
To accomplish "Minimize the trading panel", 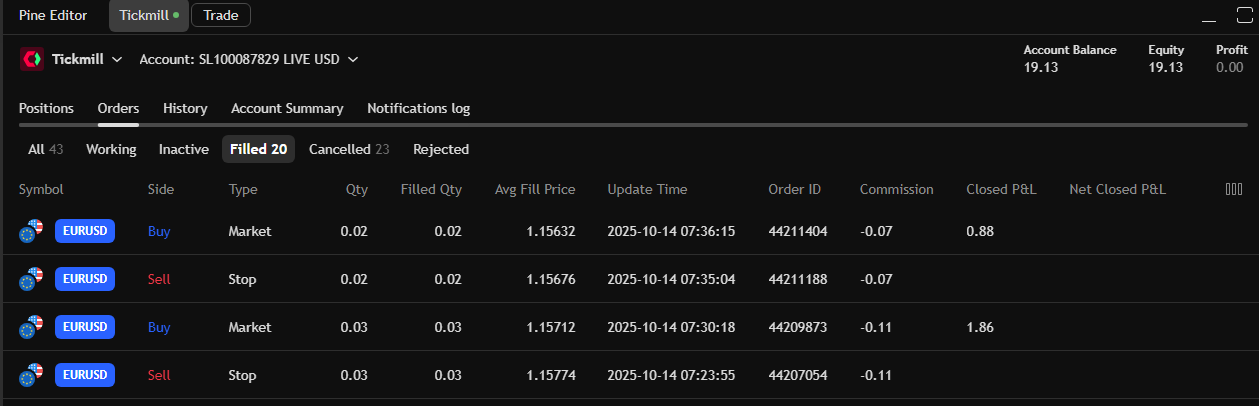I will (x=1210, y=16).
